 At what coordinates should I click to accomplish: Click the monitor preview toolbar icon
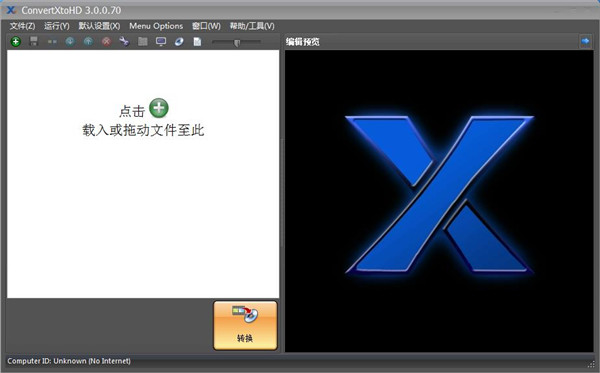pos(161,41)
